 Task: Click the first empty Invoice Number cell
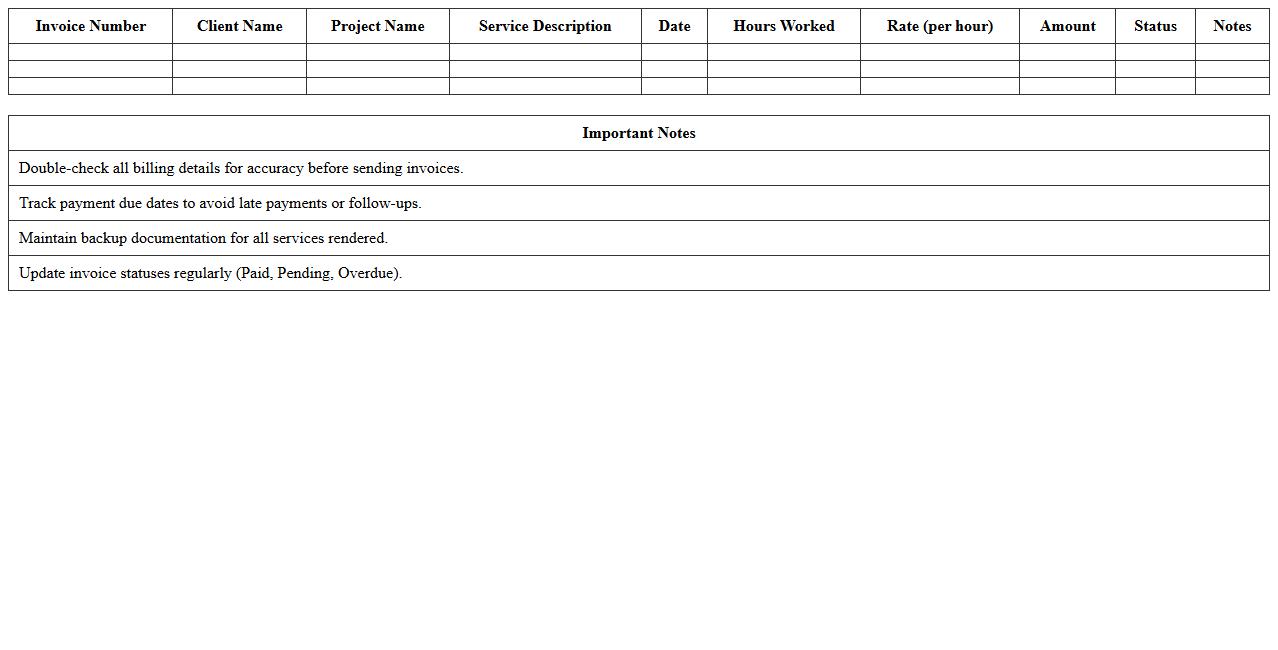point(90,51)
